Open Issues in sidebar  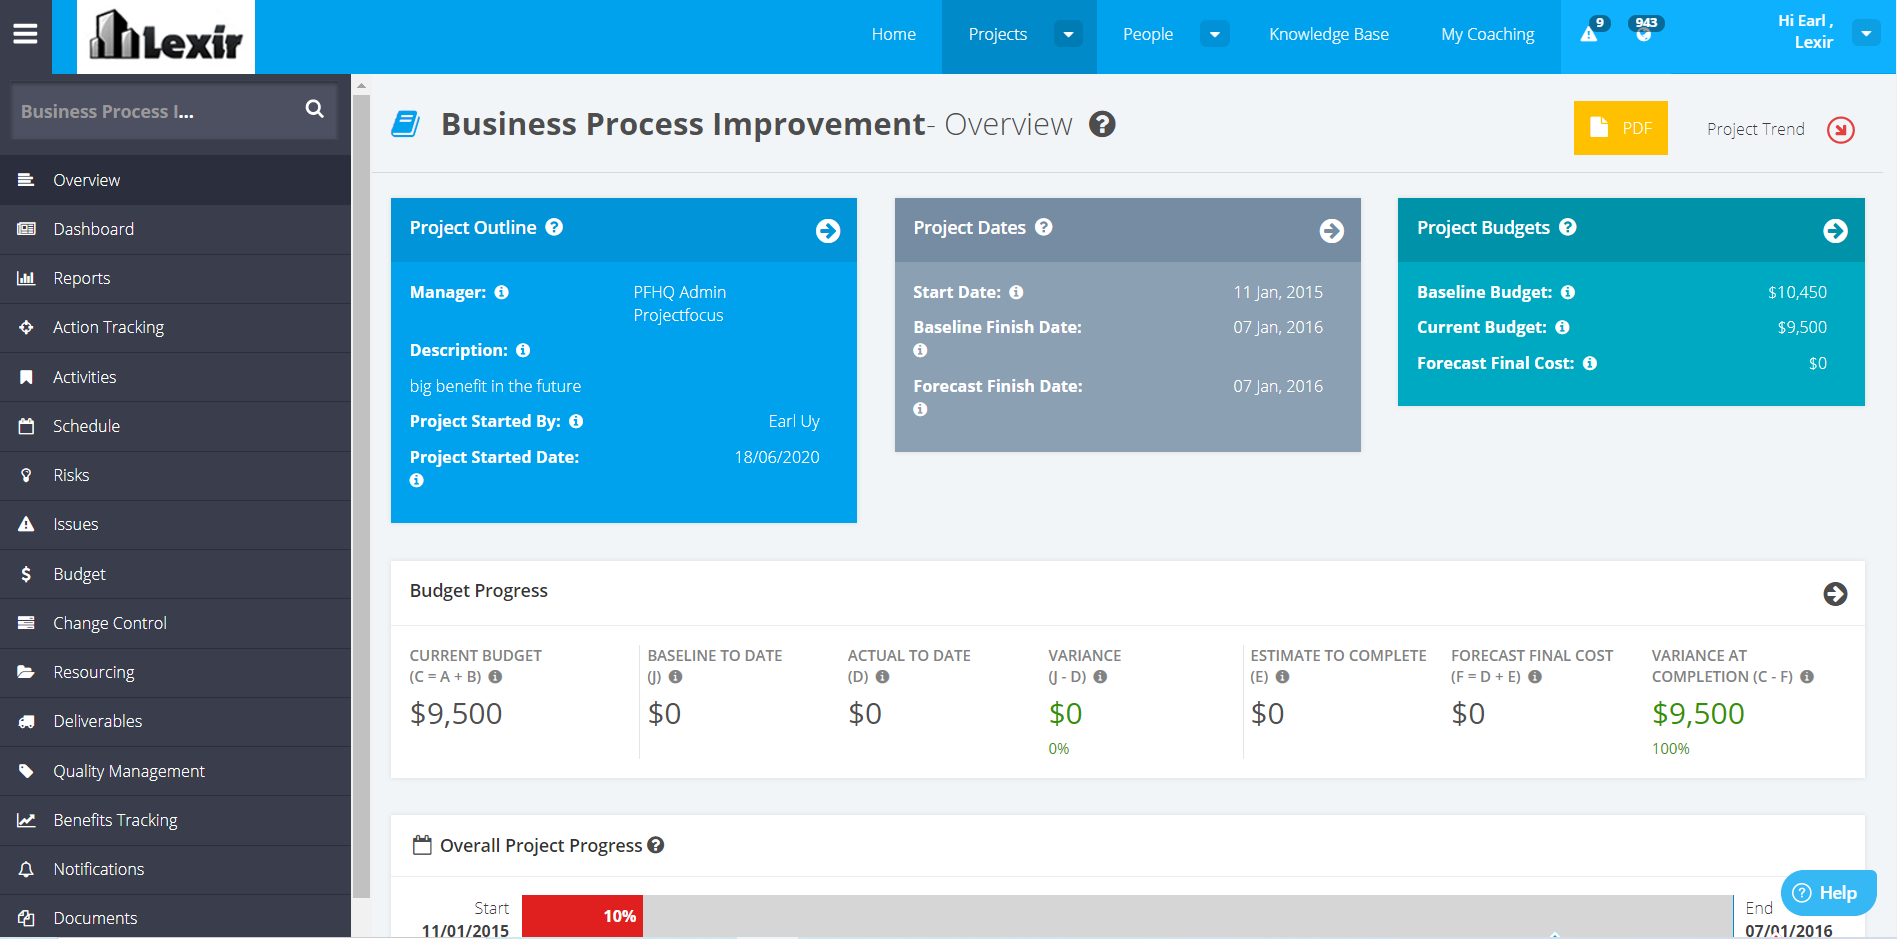(x=175, y=524)
